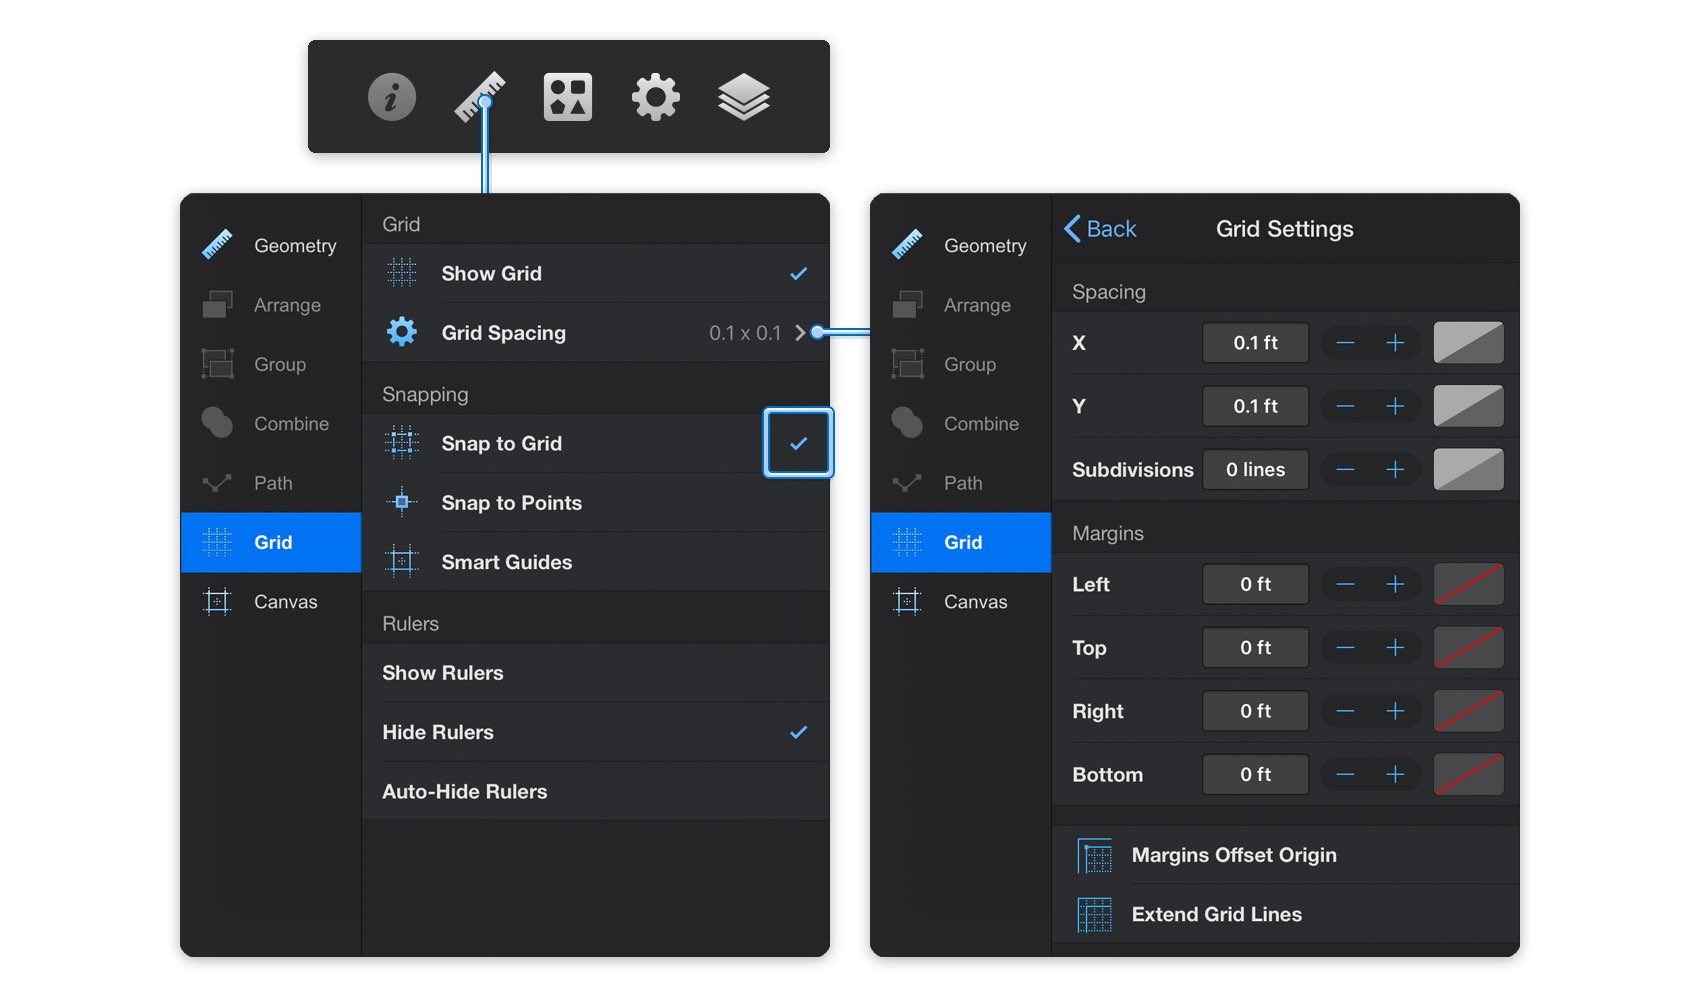
Task: Open the shapes stencil library icon
Action: tap(568, 97)
